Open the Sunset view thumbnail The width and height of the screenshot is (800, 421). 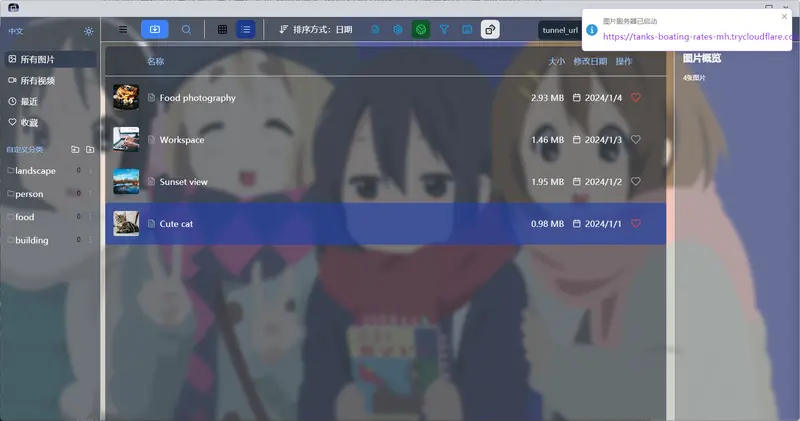126,181
